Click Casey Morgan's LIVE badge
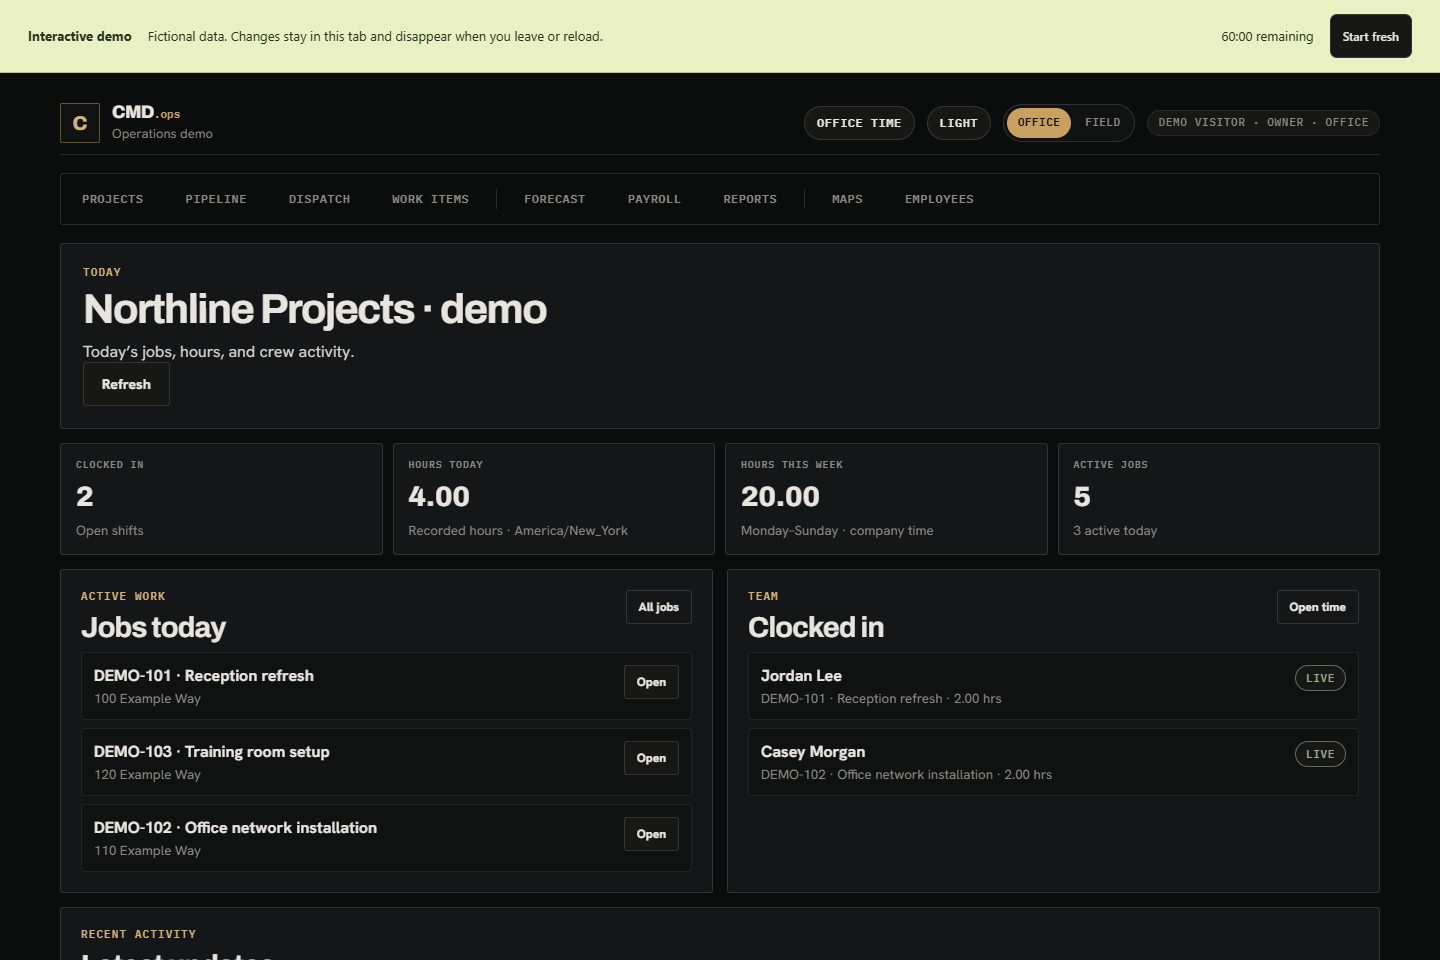 coord(1320,754)
